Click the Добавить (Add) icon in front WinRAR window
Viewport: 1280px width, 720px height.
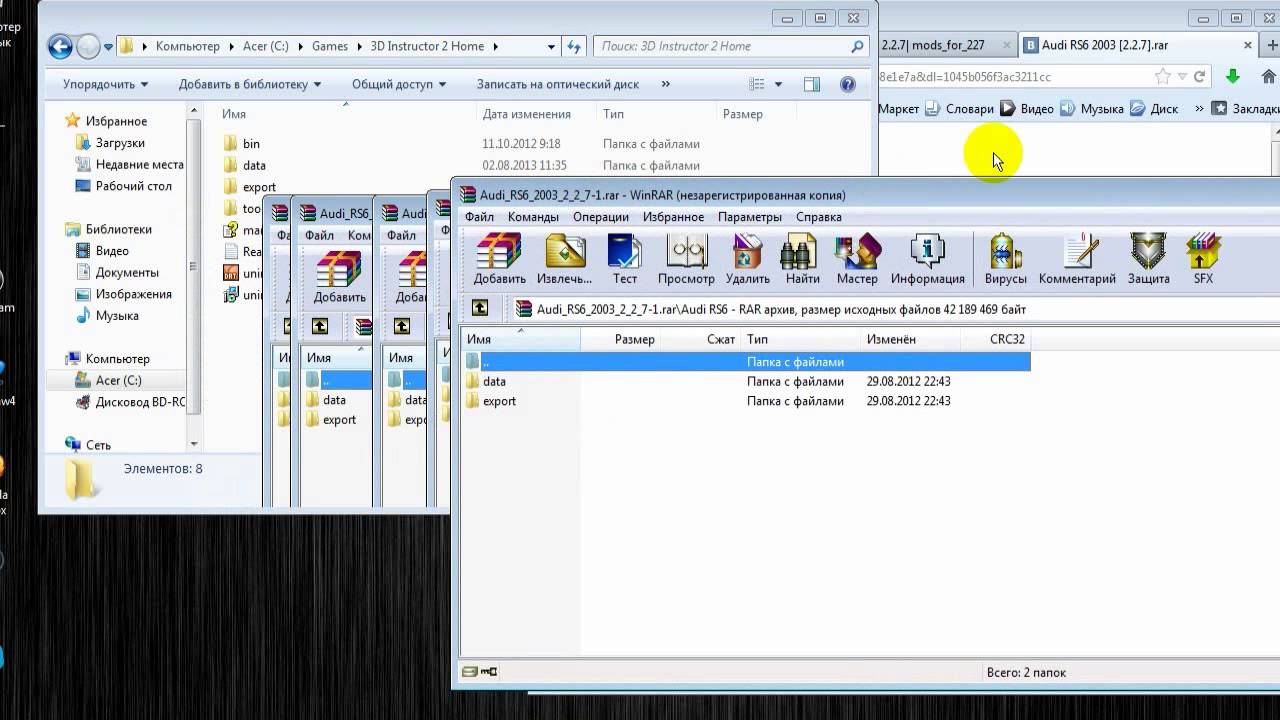[x=499, y=259]
